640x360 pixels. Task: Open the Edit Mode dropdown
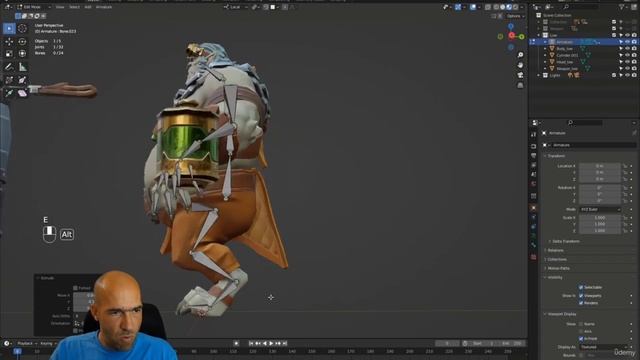pyautogui.click(x=33, y=7)
